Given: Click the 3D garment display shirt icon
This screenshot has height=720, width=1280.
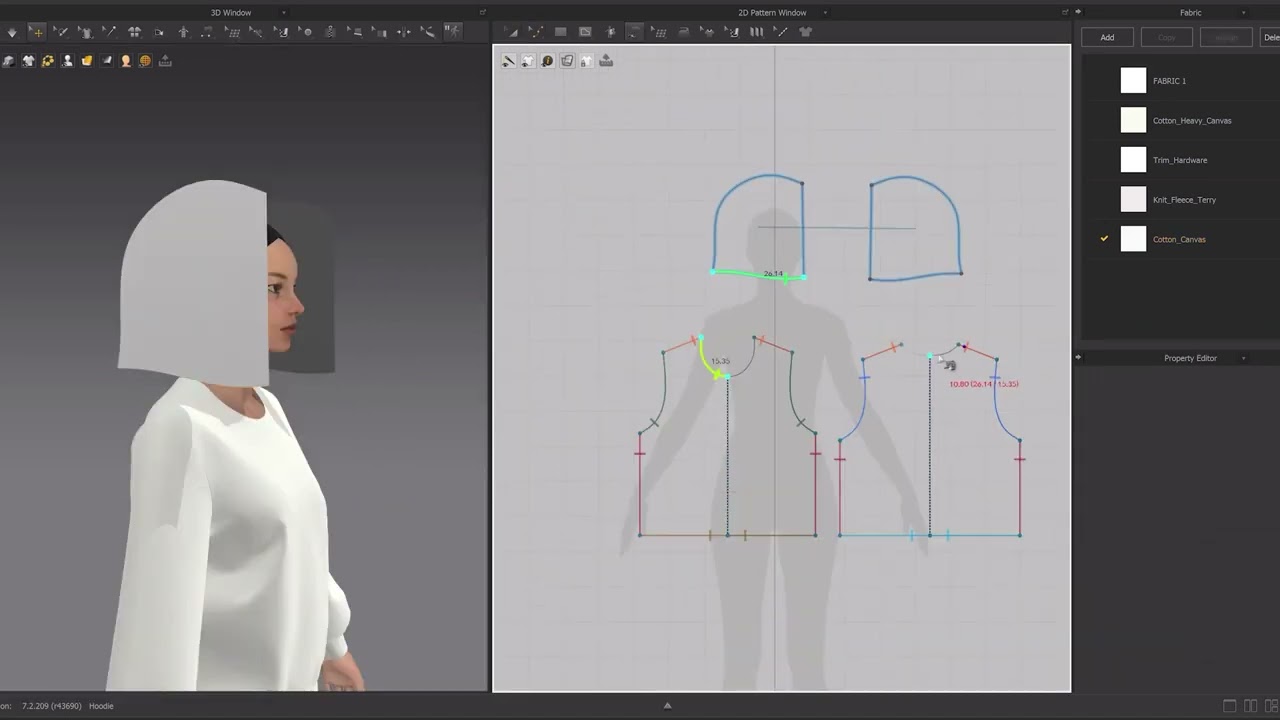Looking at the screenshot, I should pos(29,60).
